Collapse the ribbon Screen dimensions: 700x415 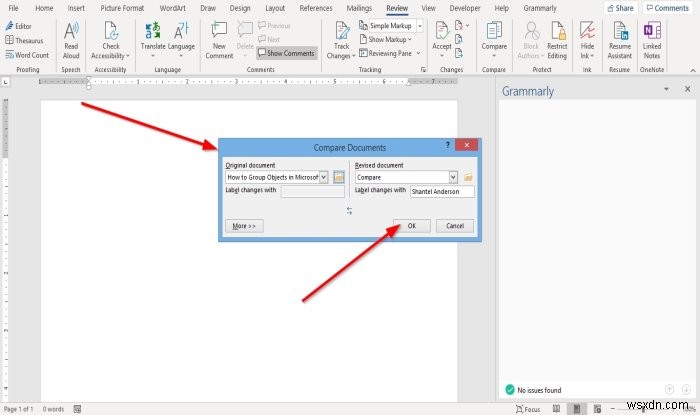click(693, 70)
